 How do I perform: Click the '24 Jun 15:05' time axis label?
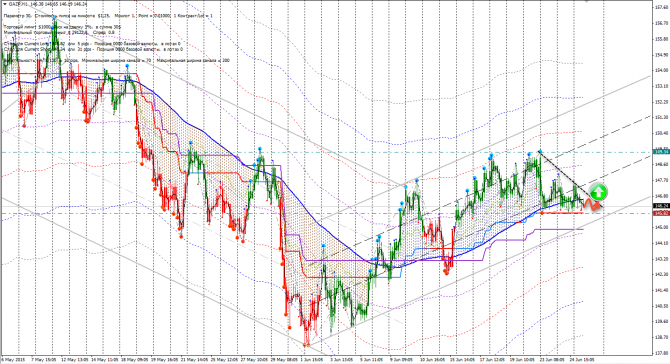tap(582, 360)
